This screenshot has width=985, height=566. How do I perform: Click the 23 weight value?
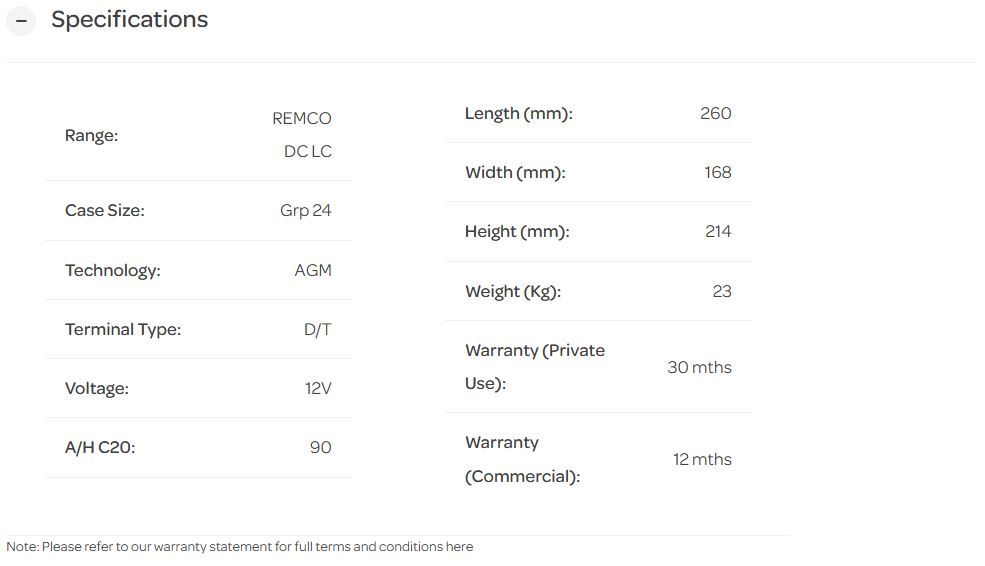coord(721,291)
